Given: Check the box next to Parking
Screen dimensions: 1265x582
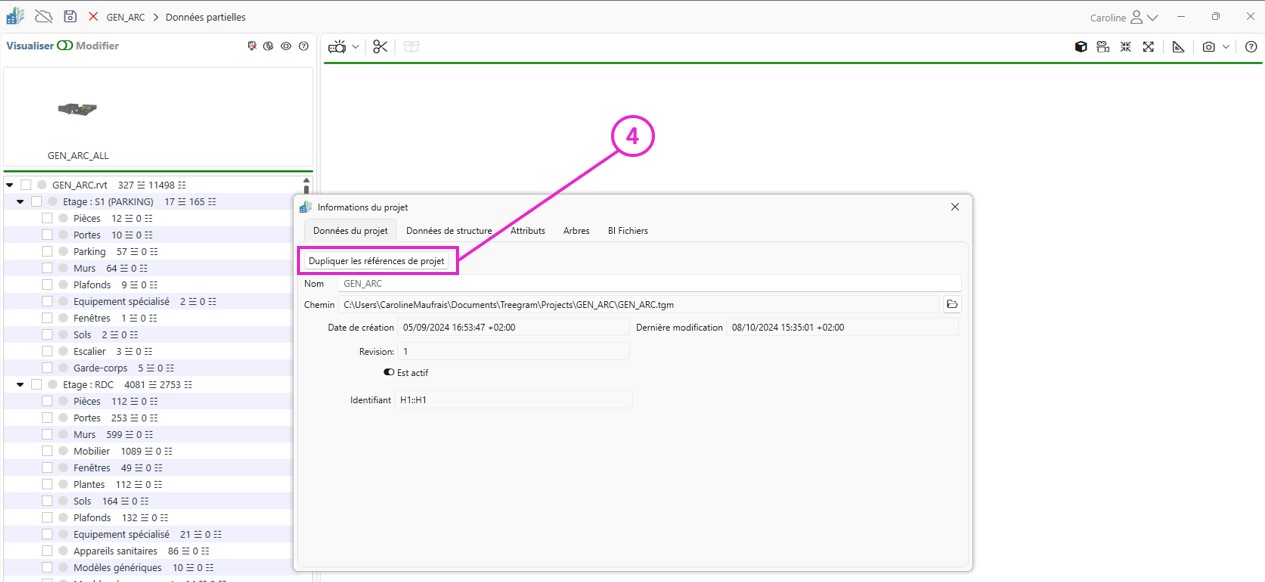Looking at the screenshot, I should (x=47, y=251).
